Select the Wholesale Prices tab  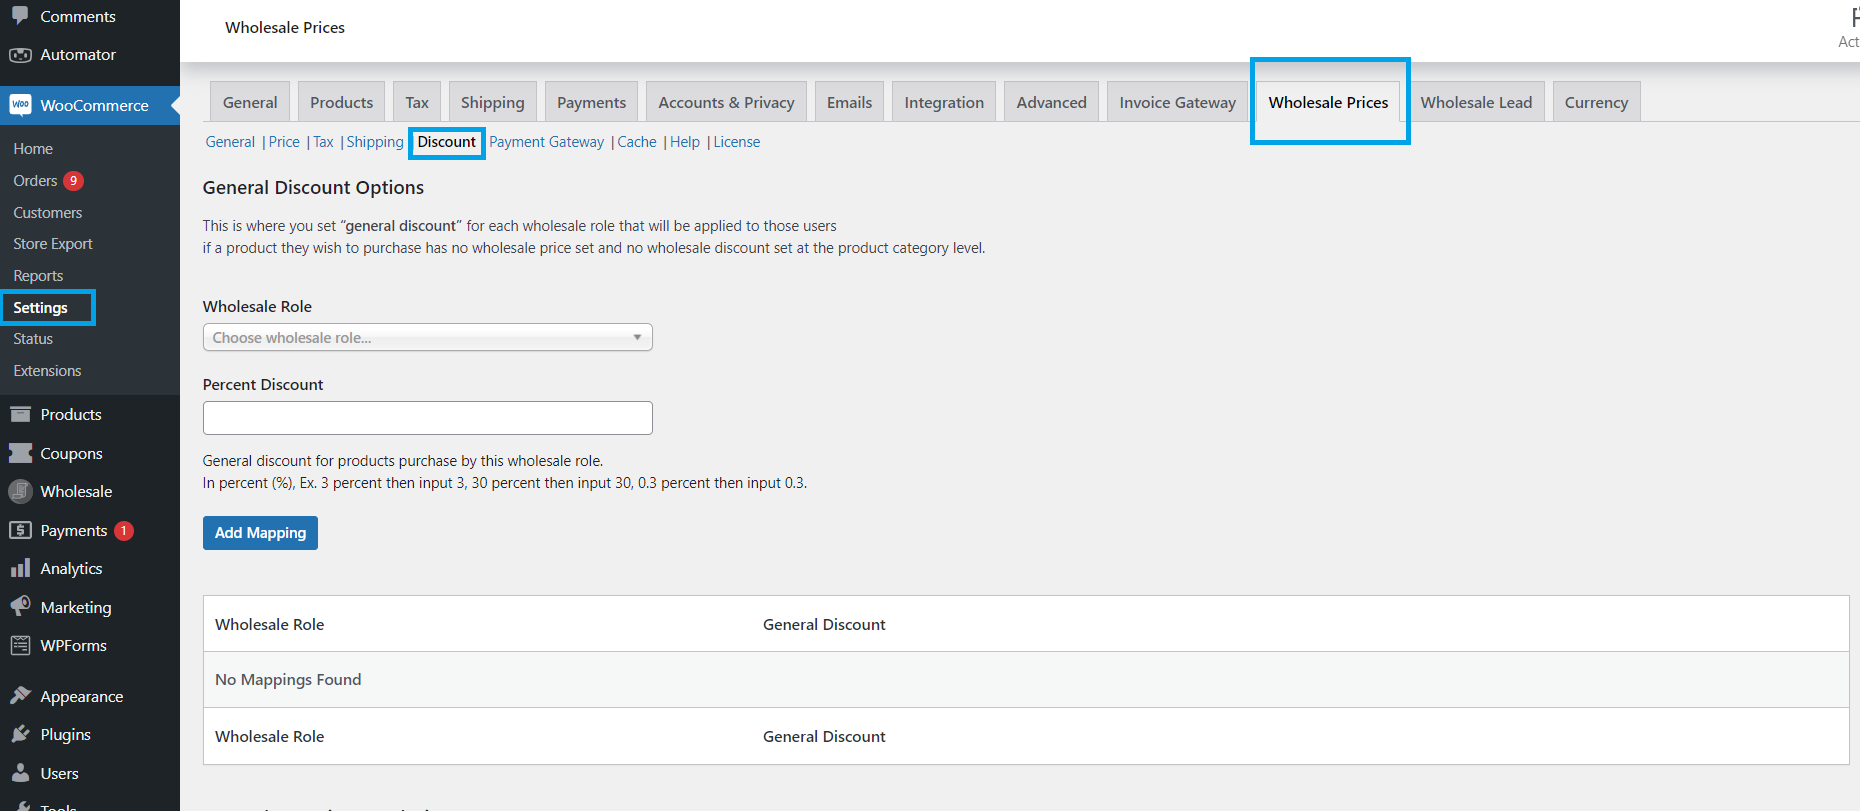(1328, 102)
